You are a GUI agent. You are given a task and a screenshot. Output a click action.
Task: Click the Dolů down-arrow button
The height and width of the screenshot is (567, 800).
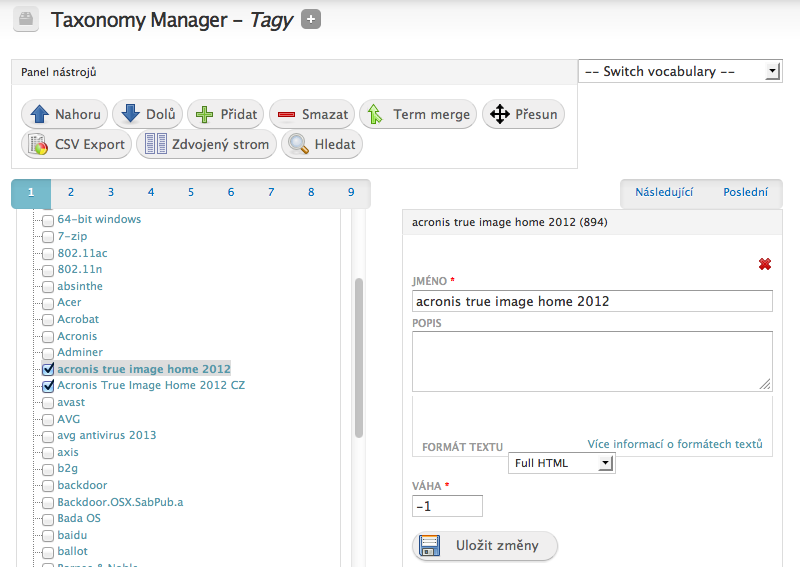(x=147, y=114)
